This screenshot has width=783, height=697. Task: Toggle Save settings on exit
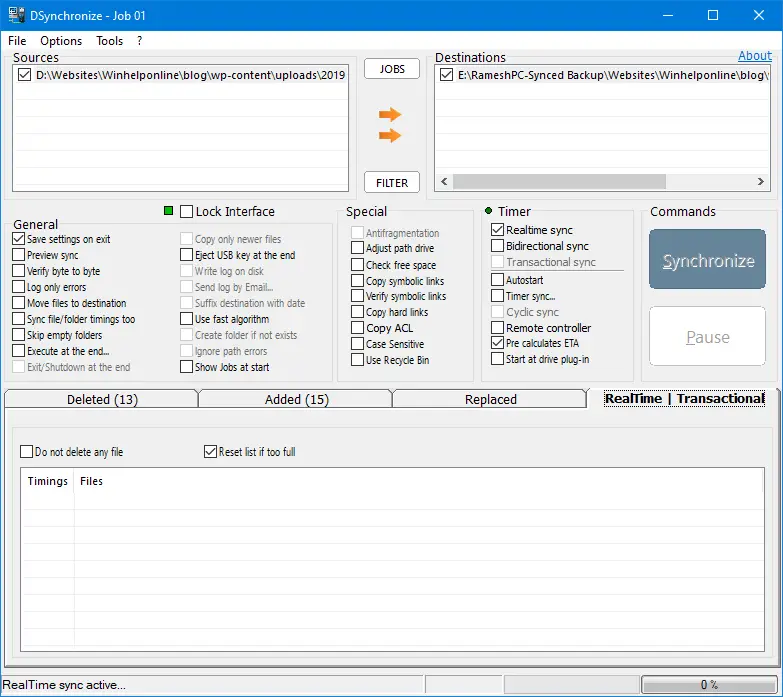pos(18,239)
